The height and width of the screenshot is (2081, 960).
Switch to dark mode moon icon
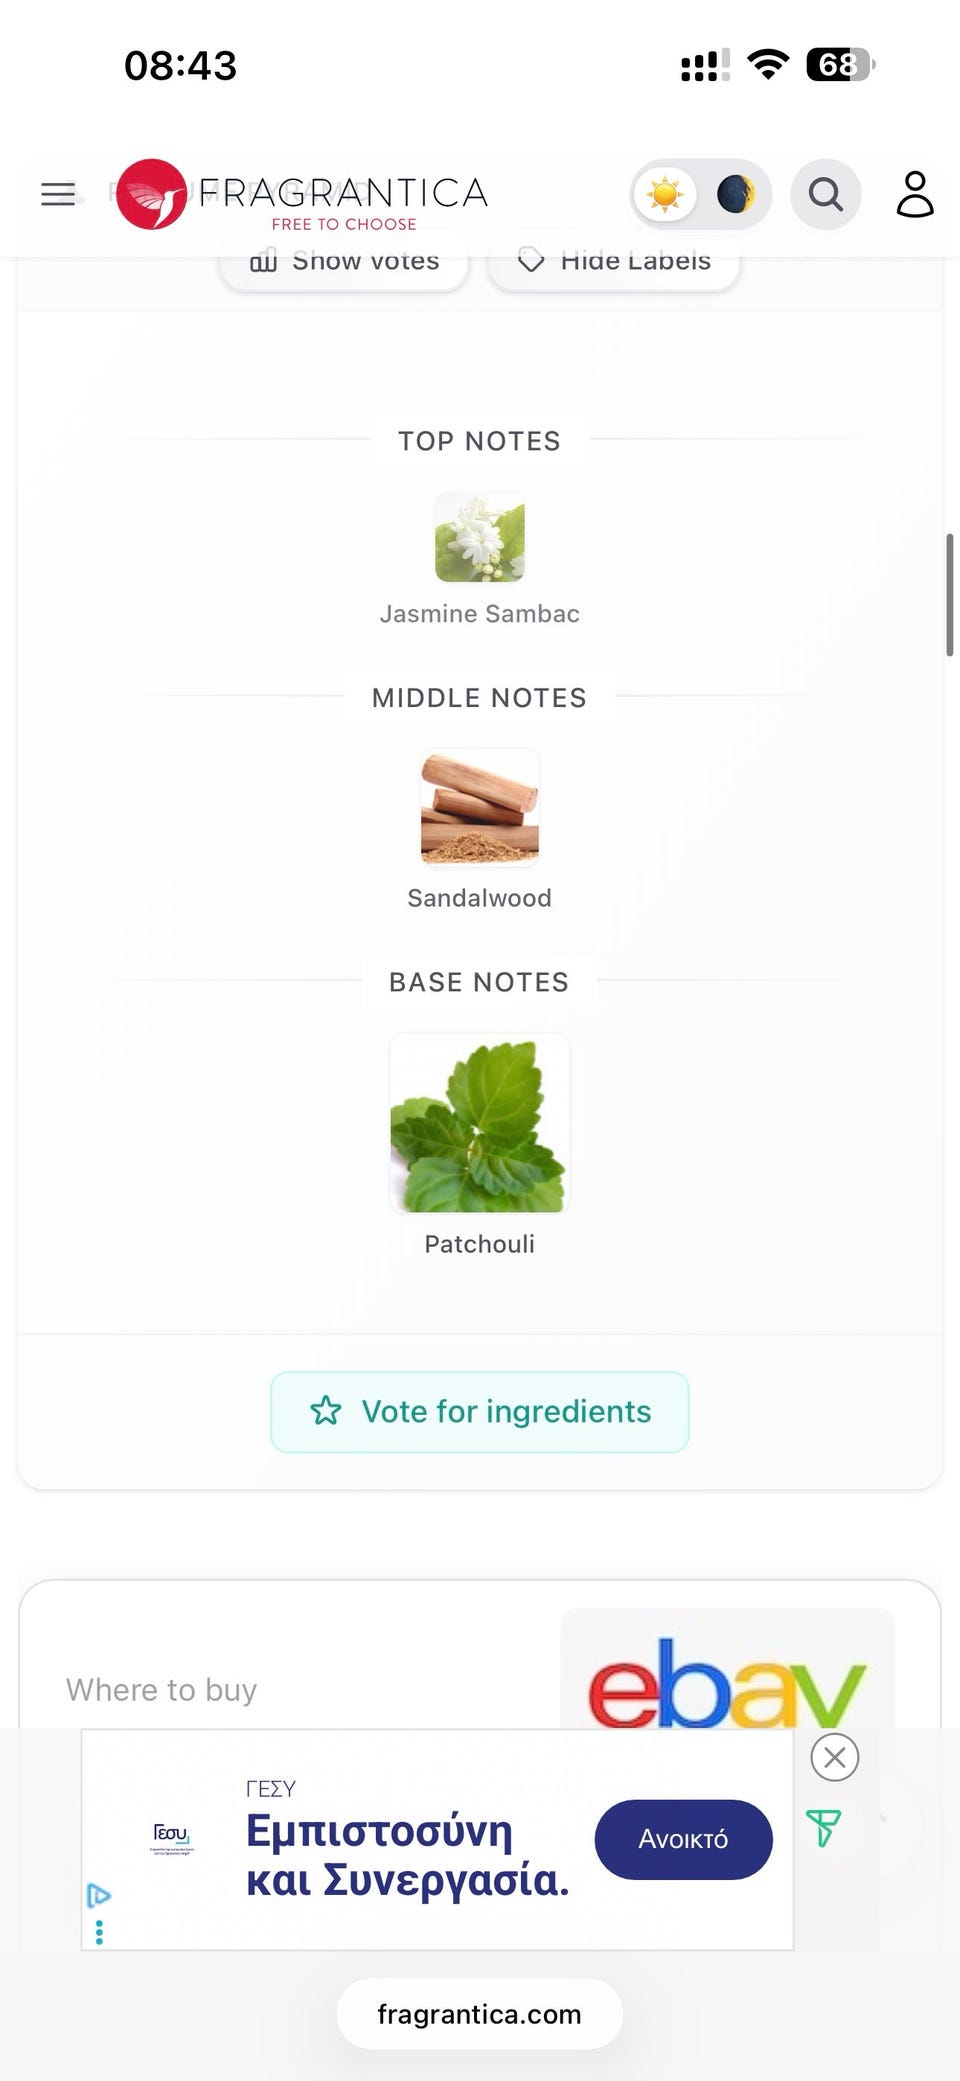coord(735,194)
